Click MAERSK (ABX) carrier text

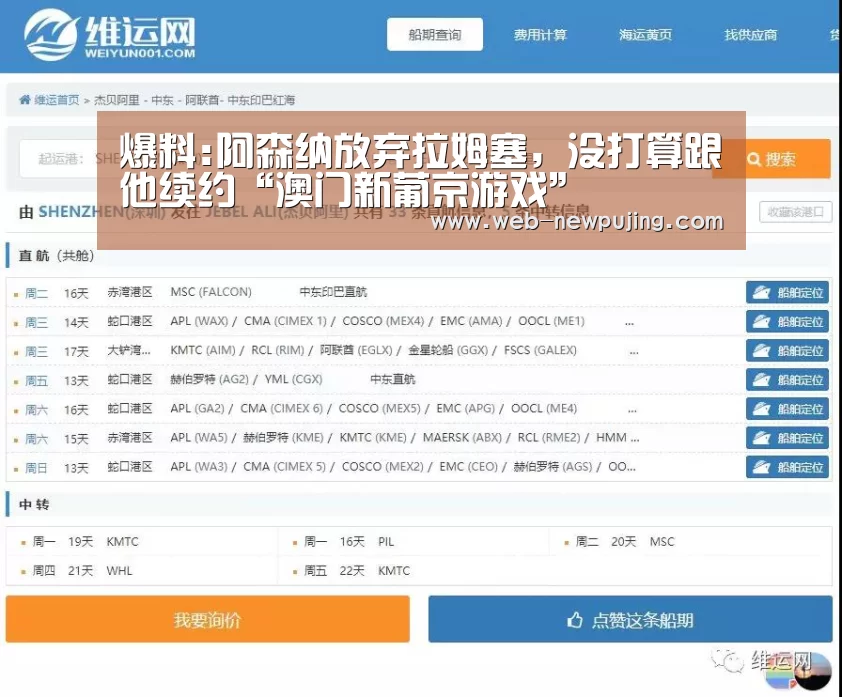[462, 437]
